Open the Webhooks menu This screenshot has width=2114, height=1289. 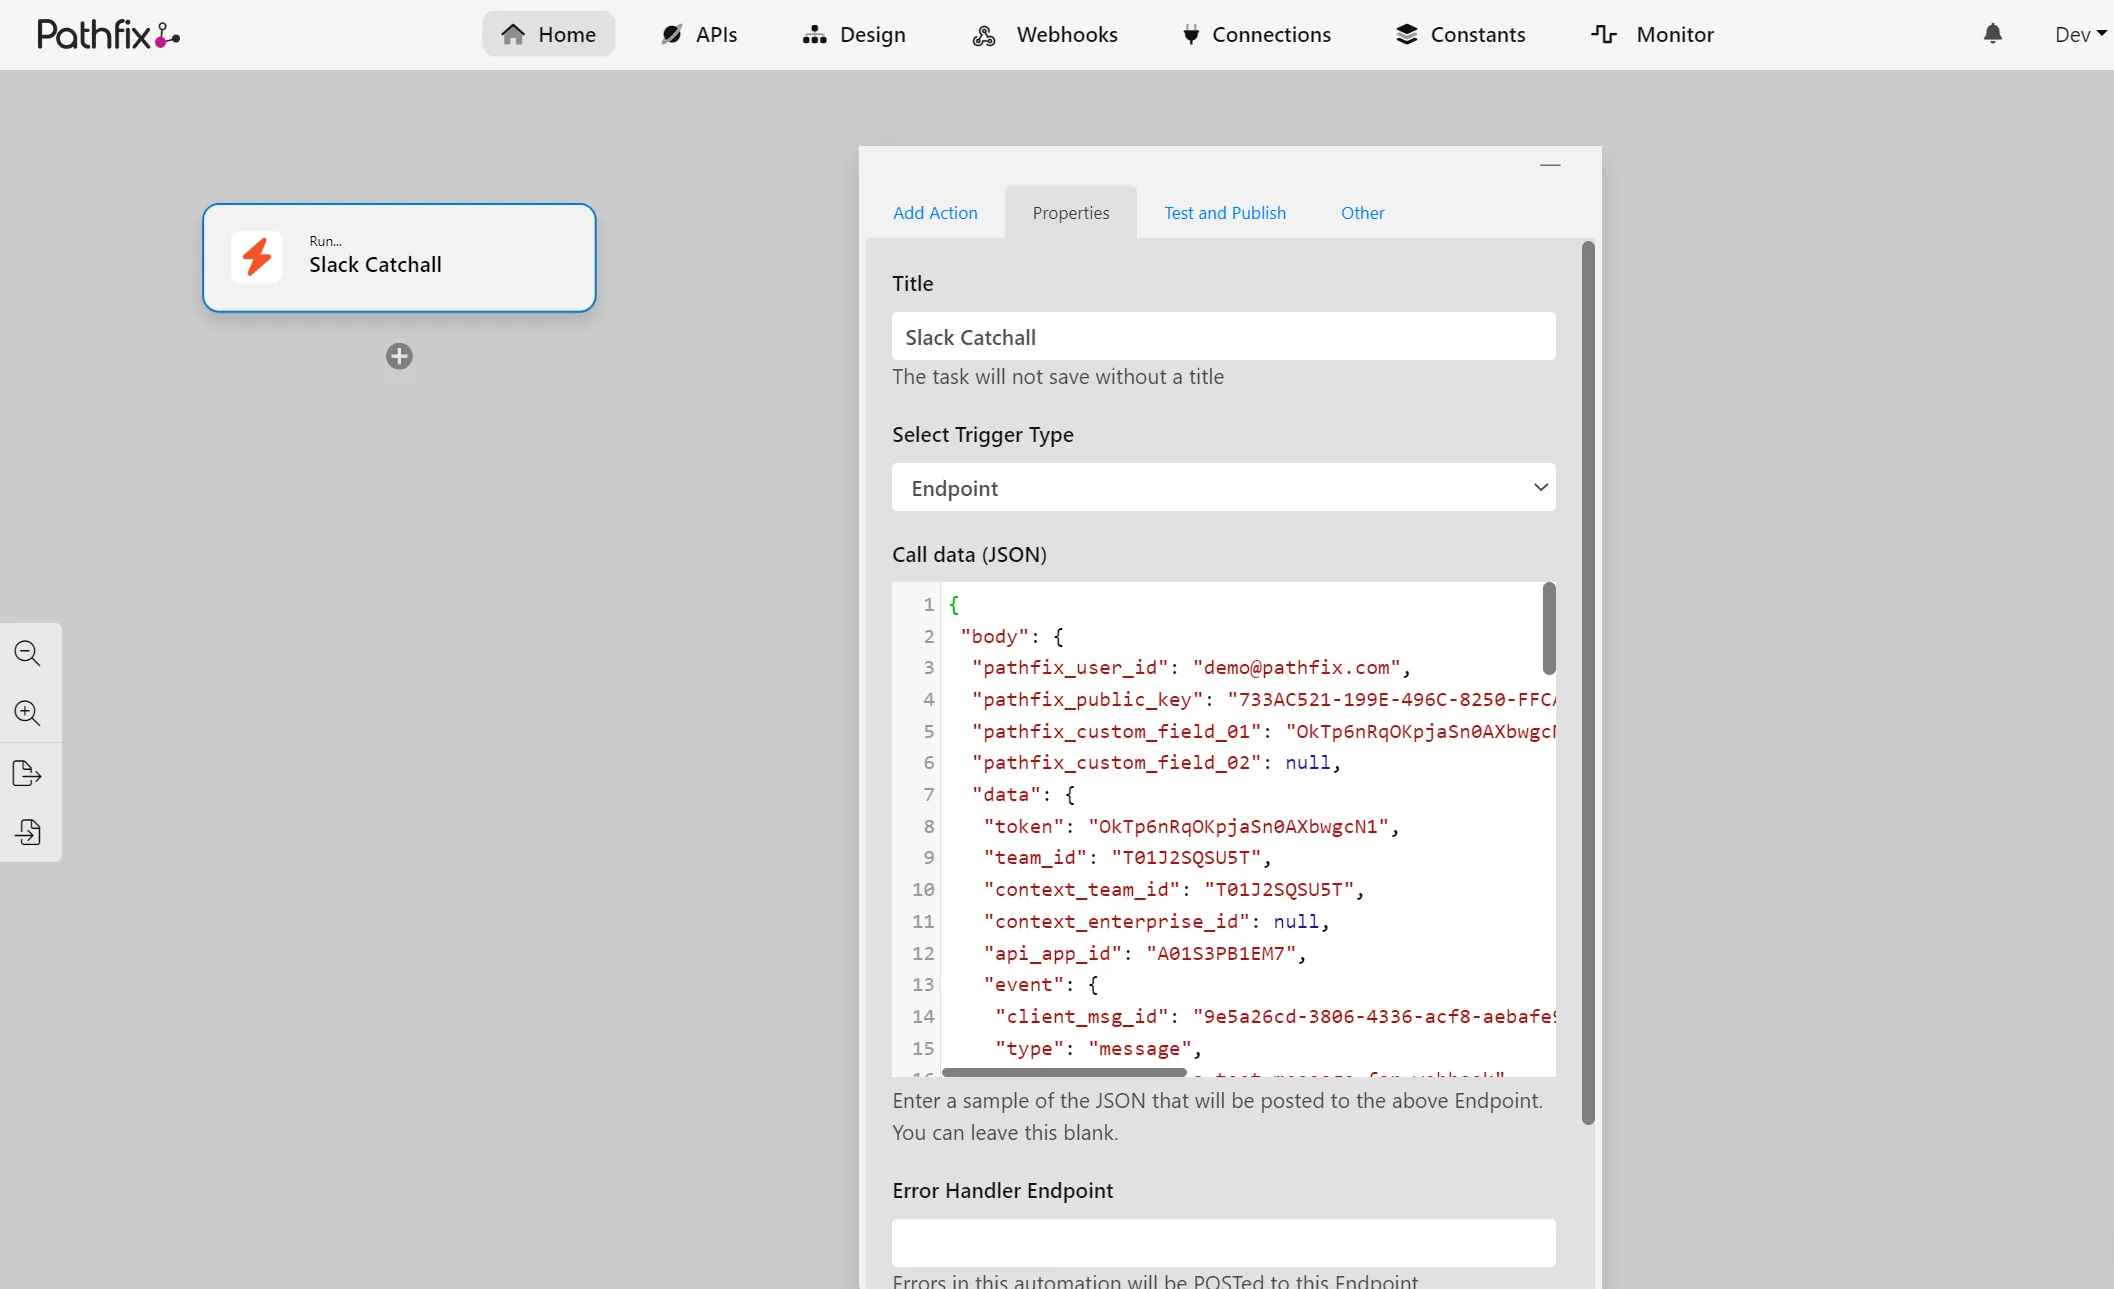(1045, 34)
